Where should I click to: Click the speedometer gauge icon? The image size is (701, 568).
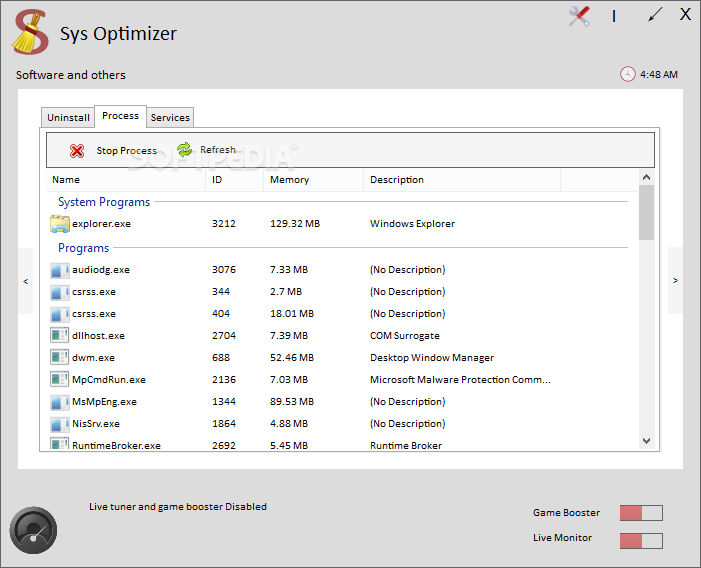[33, 530]
